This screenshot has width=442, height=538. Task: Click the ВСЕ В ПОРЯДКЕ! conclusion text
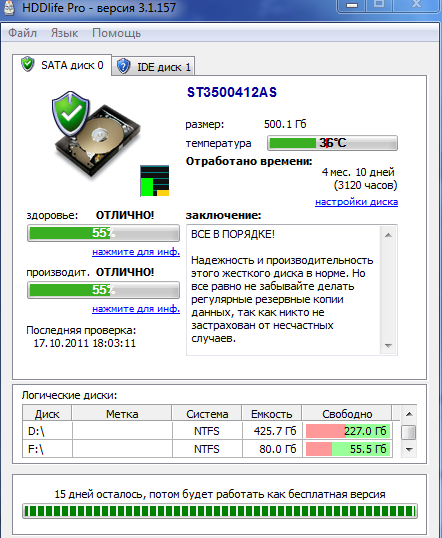(233, 234)
